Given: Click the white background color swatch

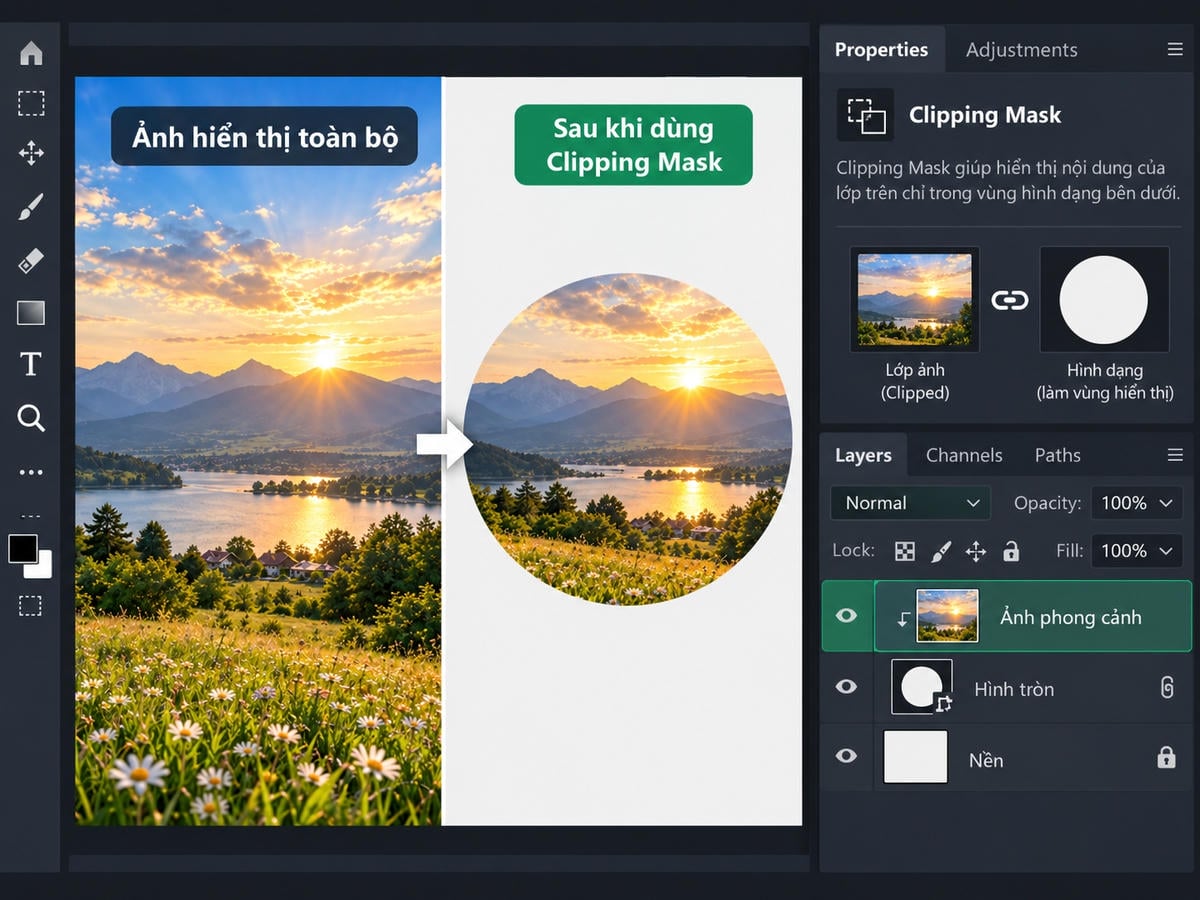Looking at the screenshot, I should (41, 568).
